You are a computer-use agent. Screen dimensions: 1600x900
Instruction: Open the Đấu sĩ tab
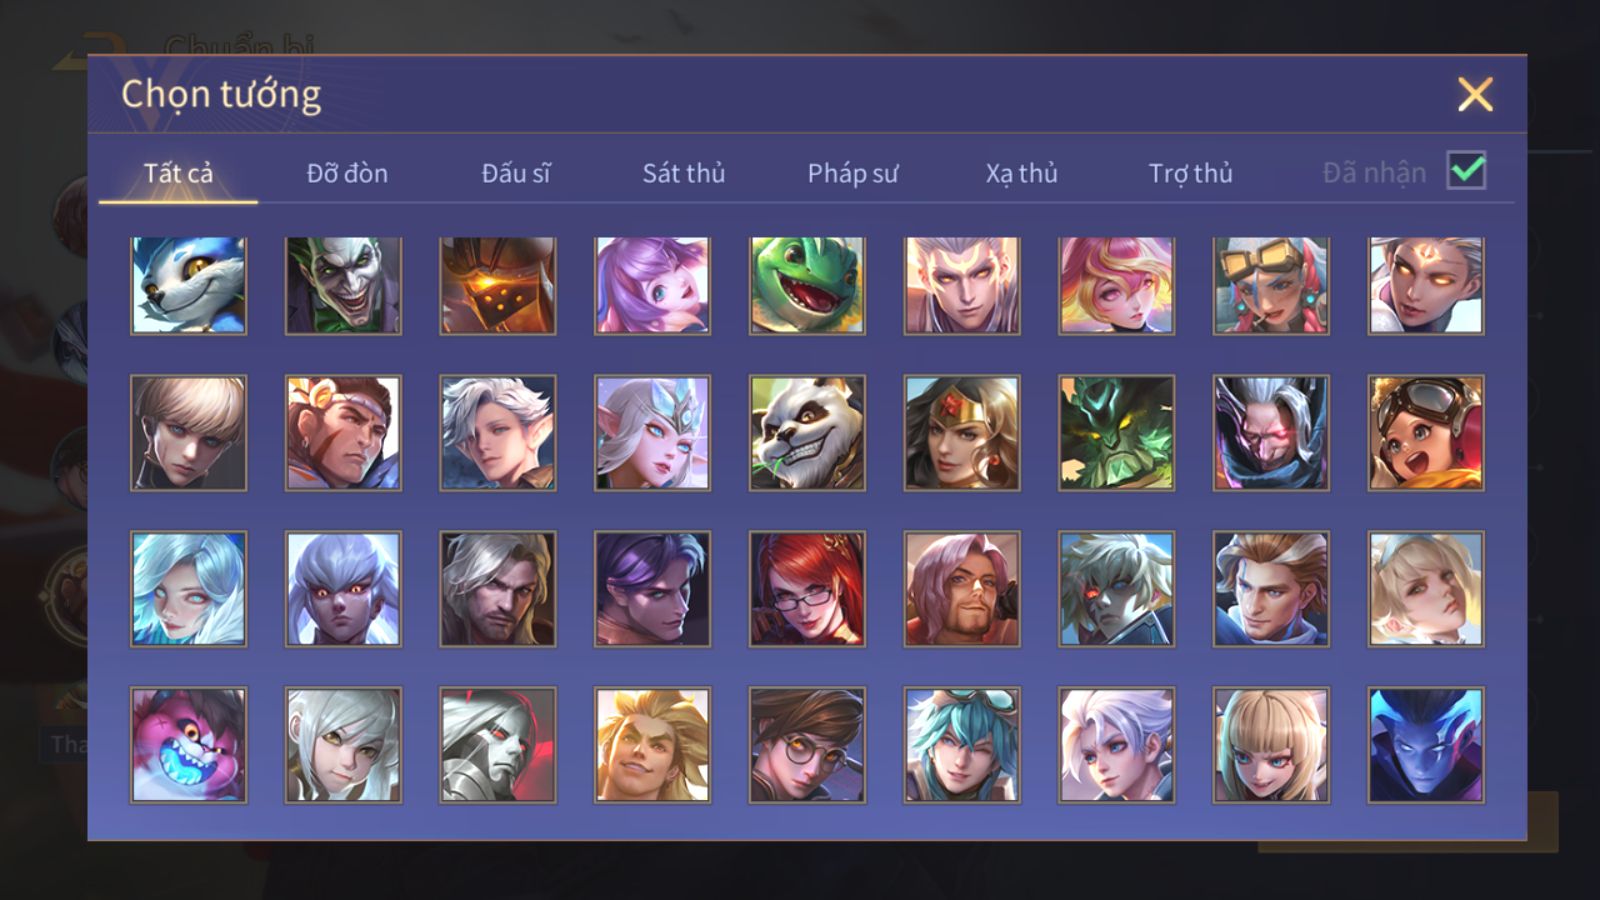515,173
